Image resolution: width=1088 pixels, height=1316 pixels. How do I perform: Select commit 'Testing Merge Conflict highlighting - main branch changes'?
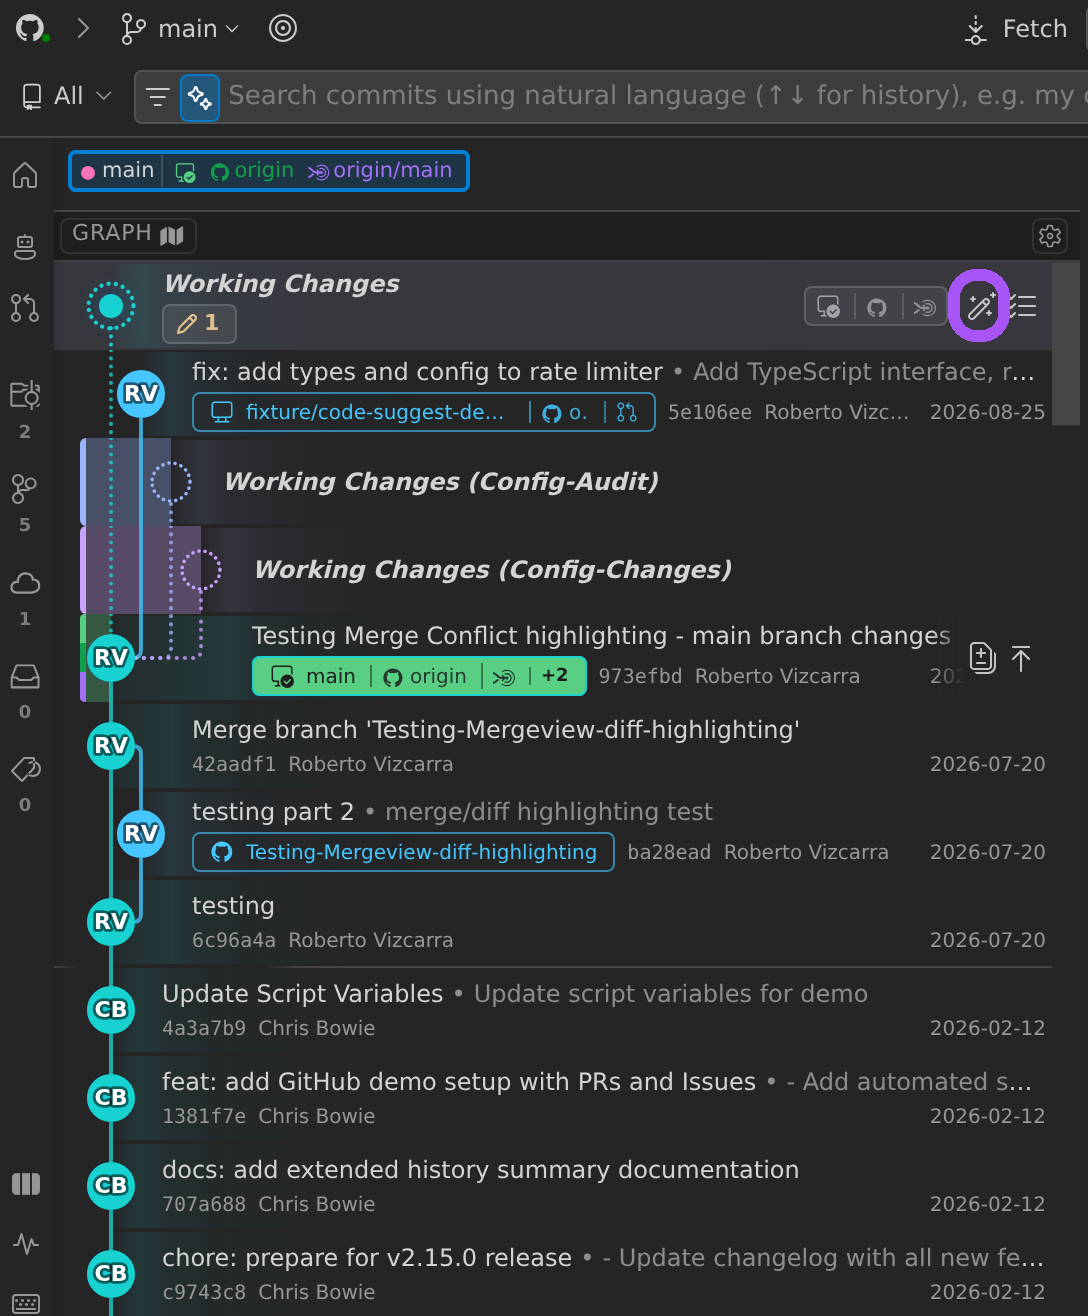553,658
